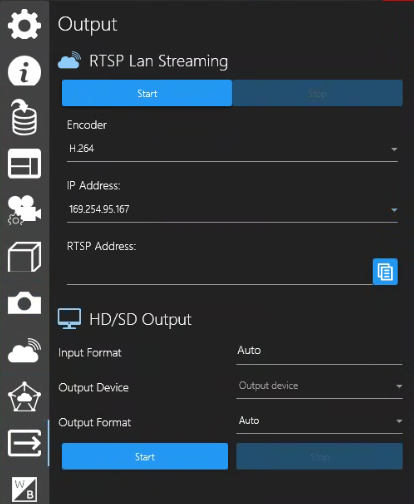Open the settings gear in sidebar
The width and height of the screenshot is (414, 504).
click(x=24, y=24)
